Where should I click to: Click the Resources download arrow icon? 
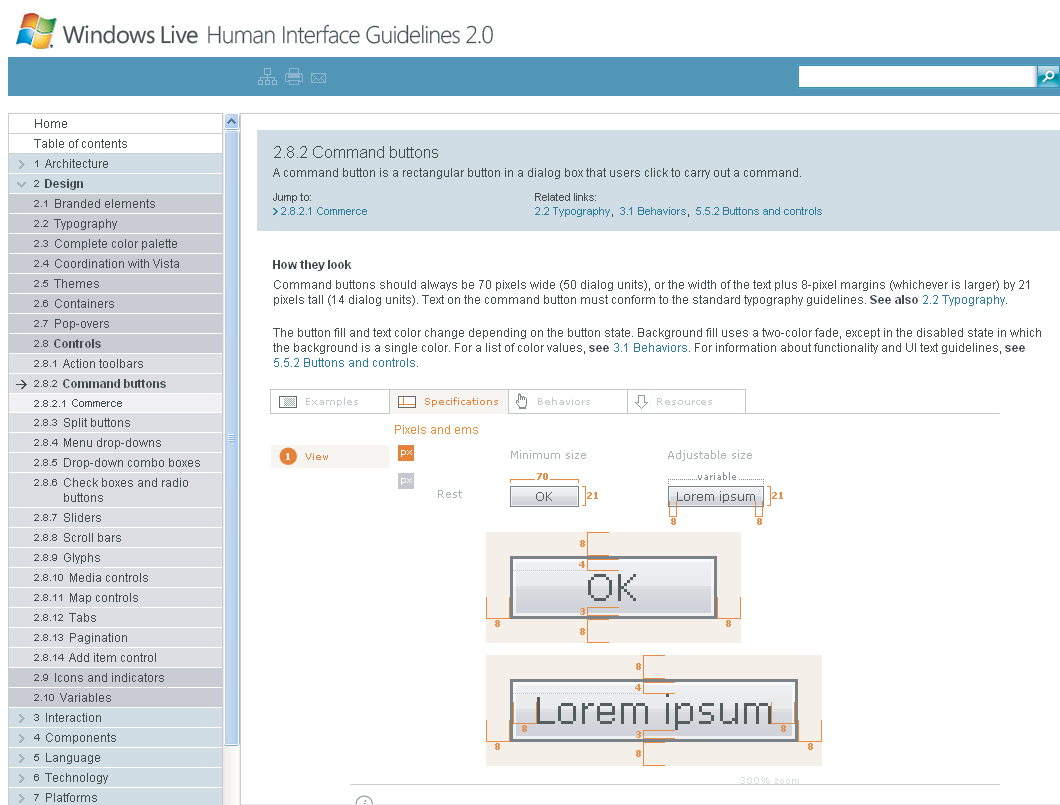(642, 401)
